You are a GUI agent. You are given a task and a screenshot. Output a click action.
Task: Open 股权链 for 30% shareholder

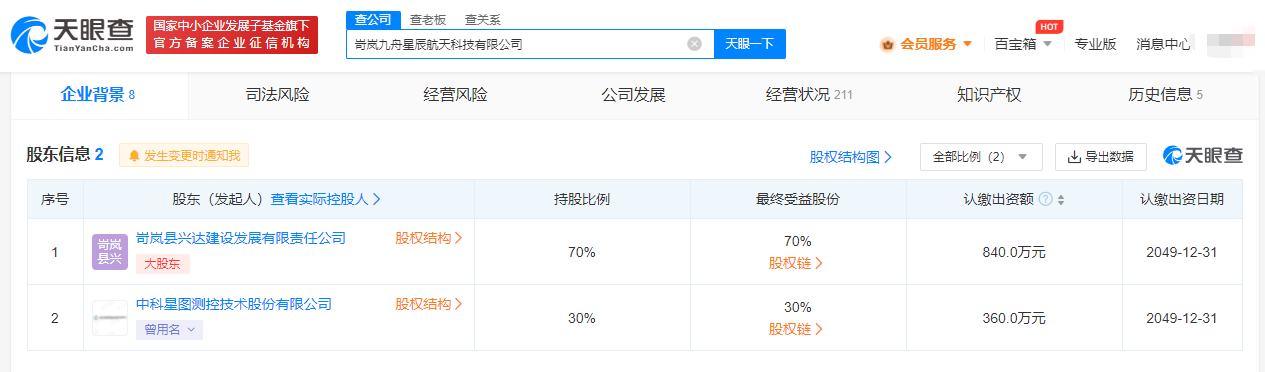pos(795,329)
